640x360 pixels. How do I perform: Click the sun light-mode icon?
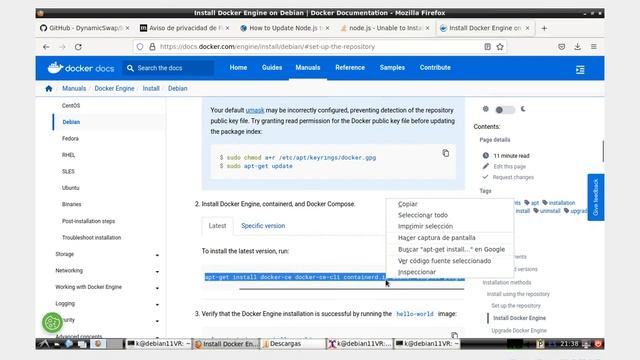coord(485,109)
